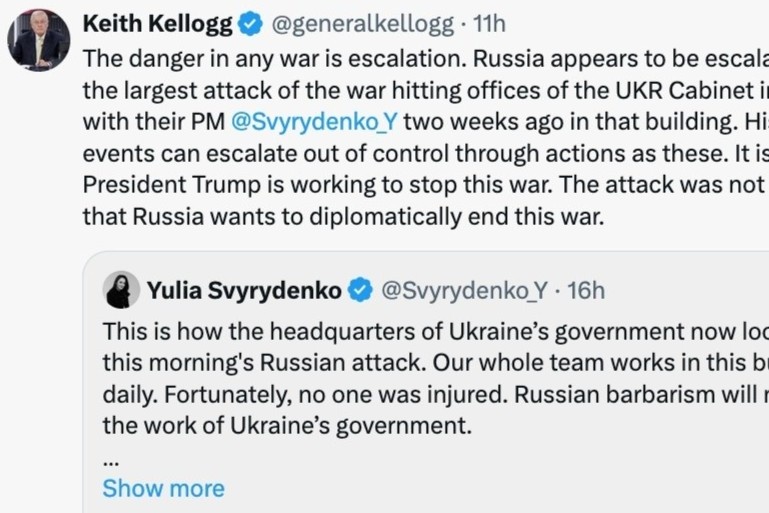Open the Yulia Svyrydenko name in the quoted tweet
769x513 pixels.
click(244, 290)
